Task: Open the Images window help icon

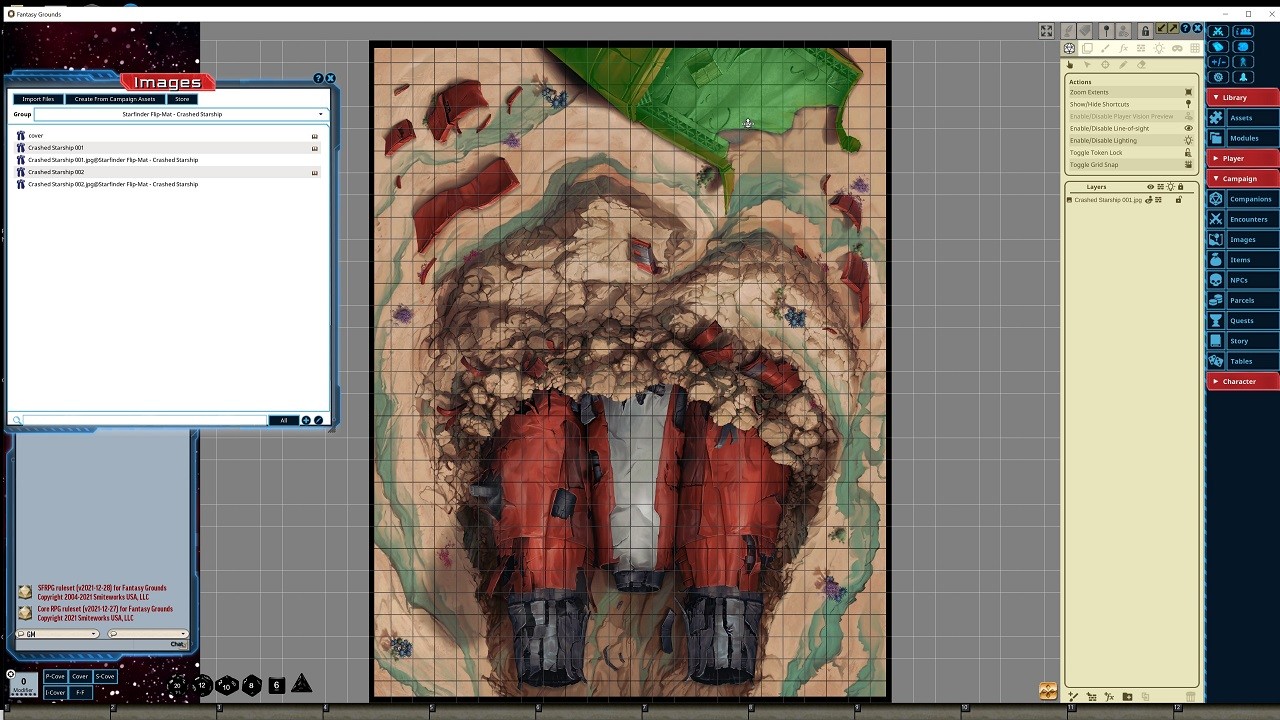Action: point(319,78)
